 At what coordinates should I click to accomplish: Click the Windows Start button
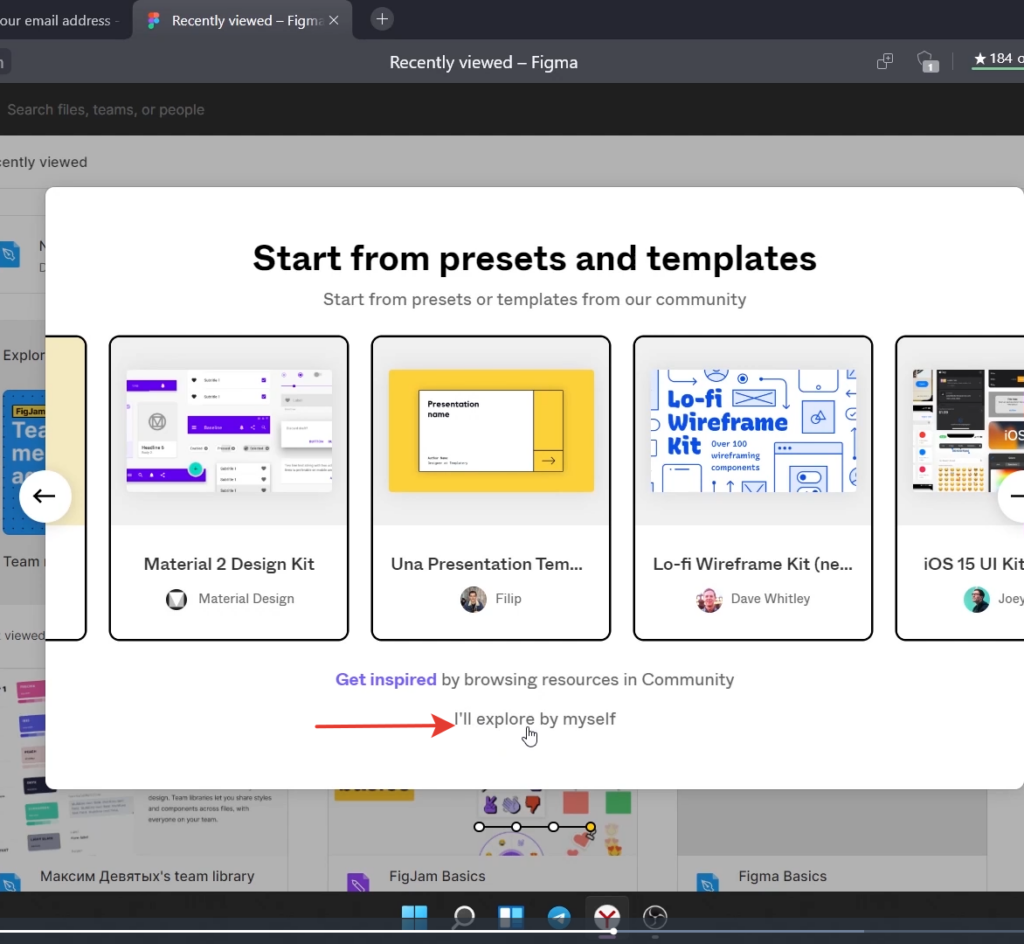(414, 917)
